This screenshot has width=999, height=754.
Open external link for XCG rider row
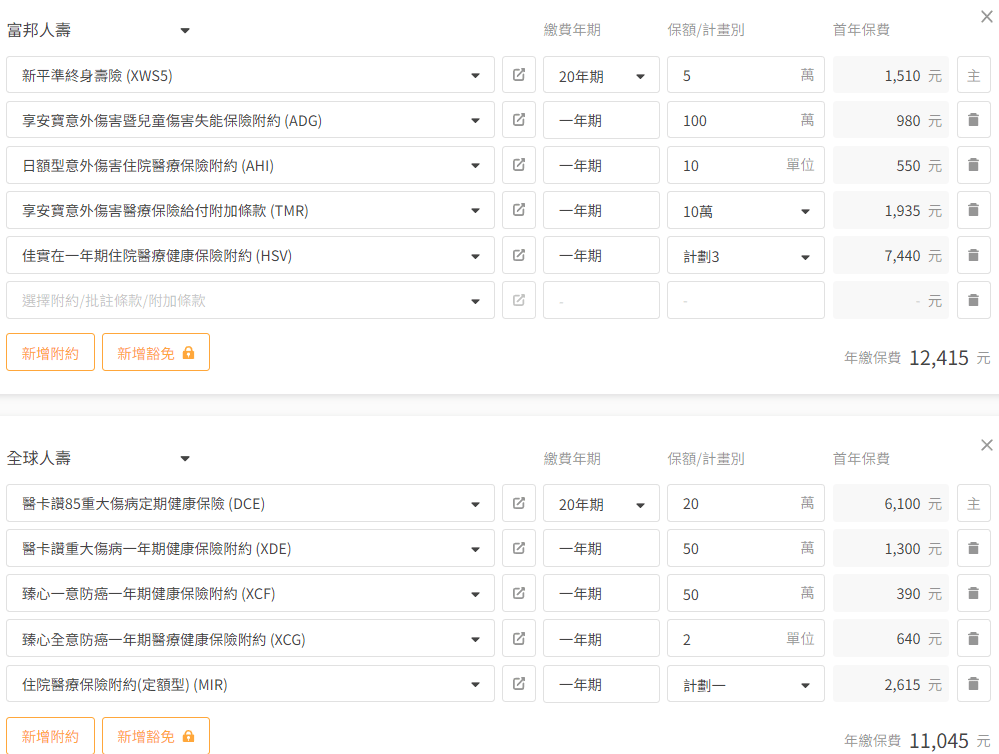[x=518, y=639]
